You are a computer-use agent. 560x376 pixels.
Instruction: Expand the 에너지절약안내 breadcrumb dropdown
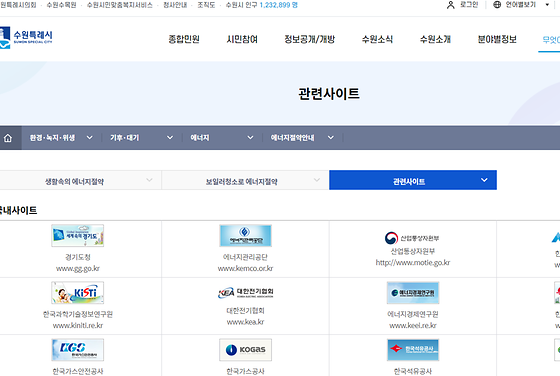point(331,138)
